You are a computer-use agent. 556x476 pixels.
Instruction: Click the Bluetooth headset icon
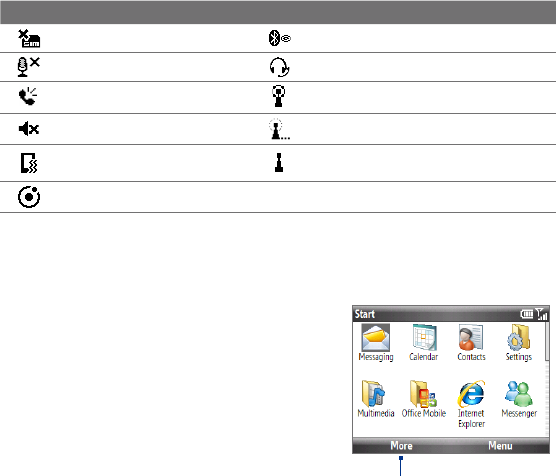279,67
